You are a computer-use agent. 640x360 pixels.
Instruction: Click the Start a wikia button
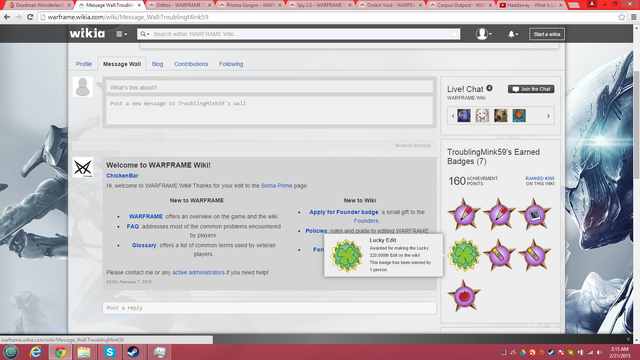547,34
